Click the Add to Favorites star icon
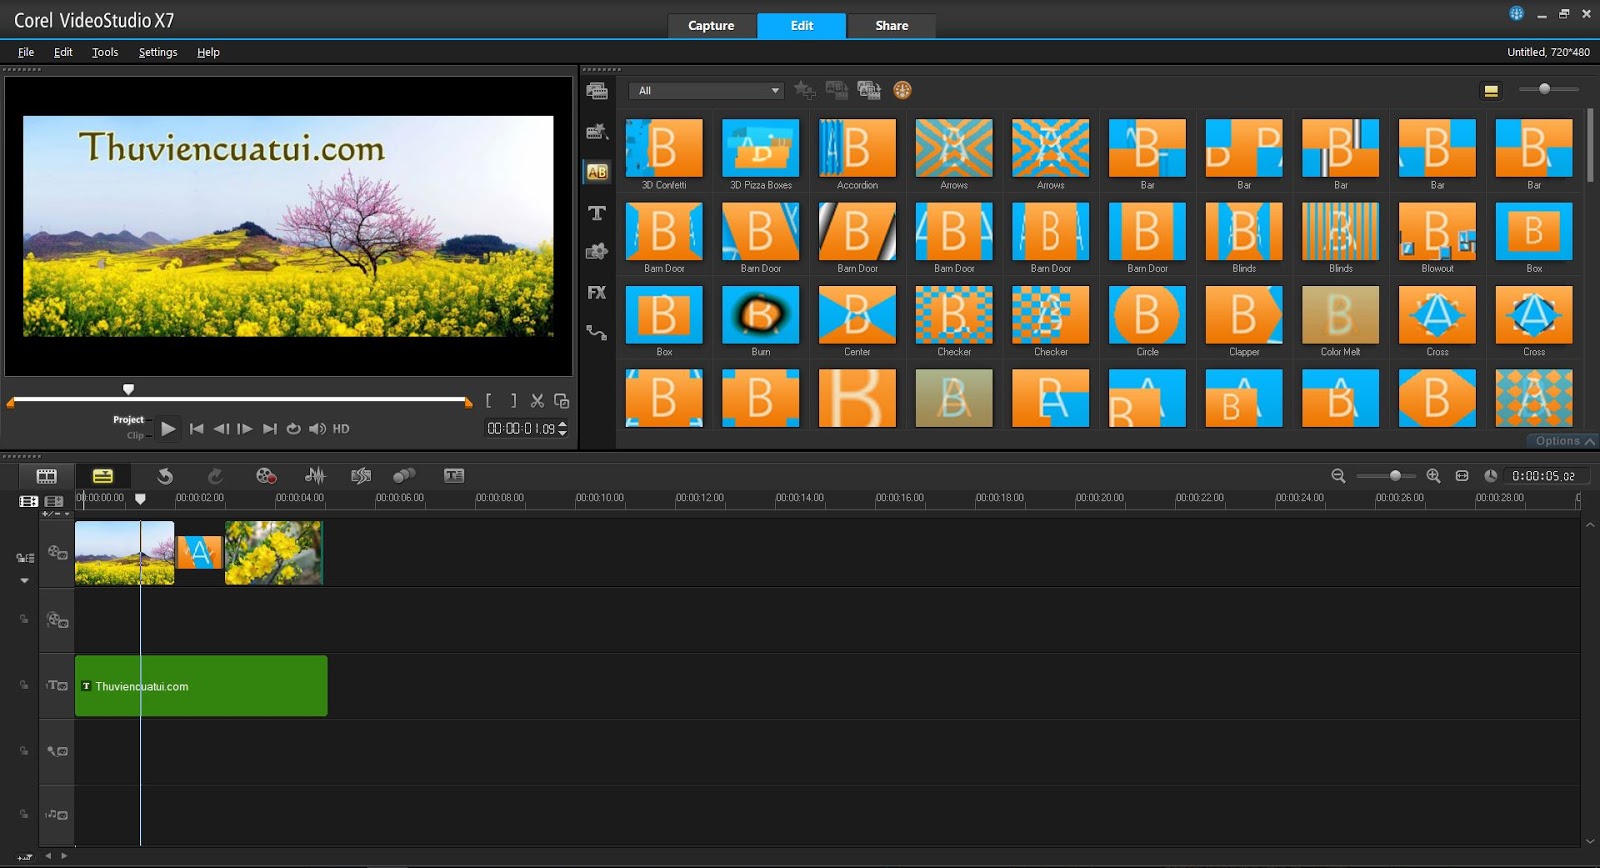The width and height of the screenshot is (1600, 868). pos(805,90)
